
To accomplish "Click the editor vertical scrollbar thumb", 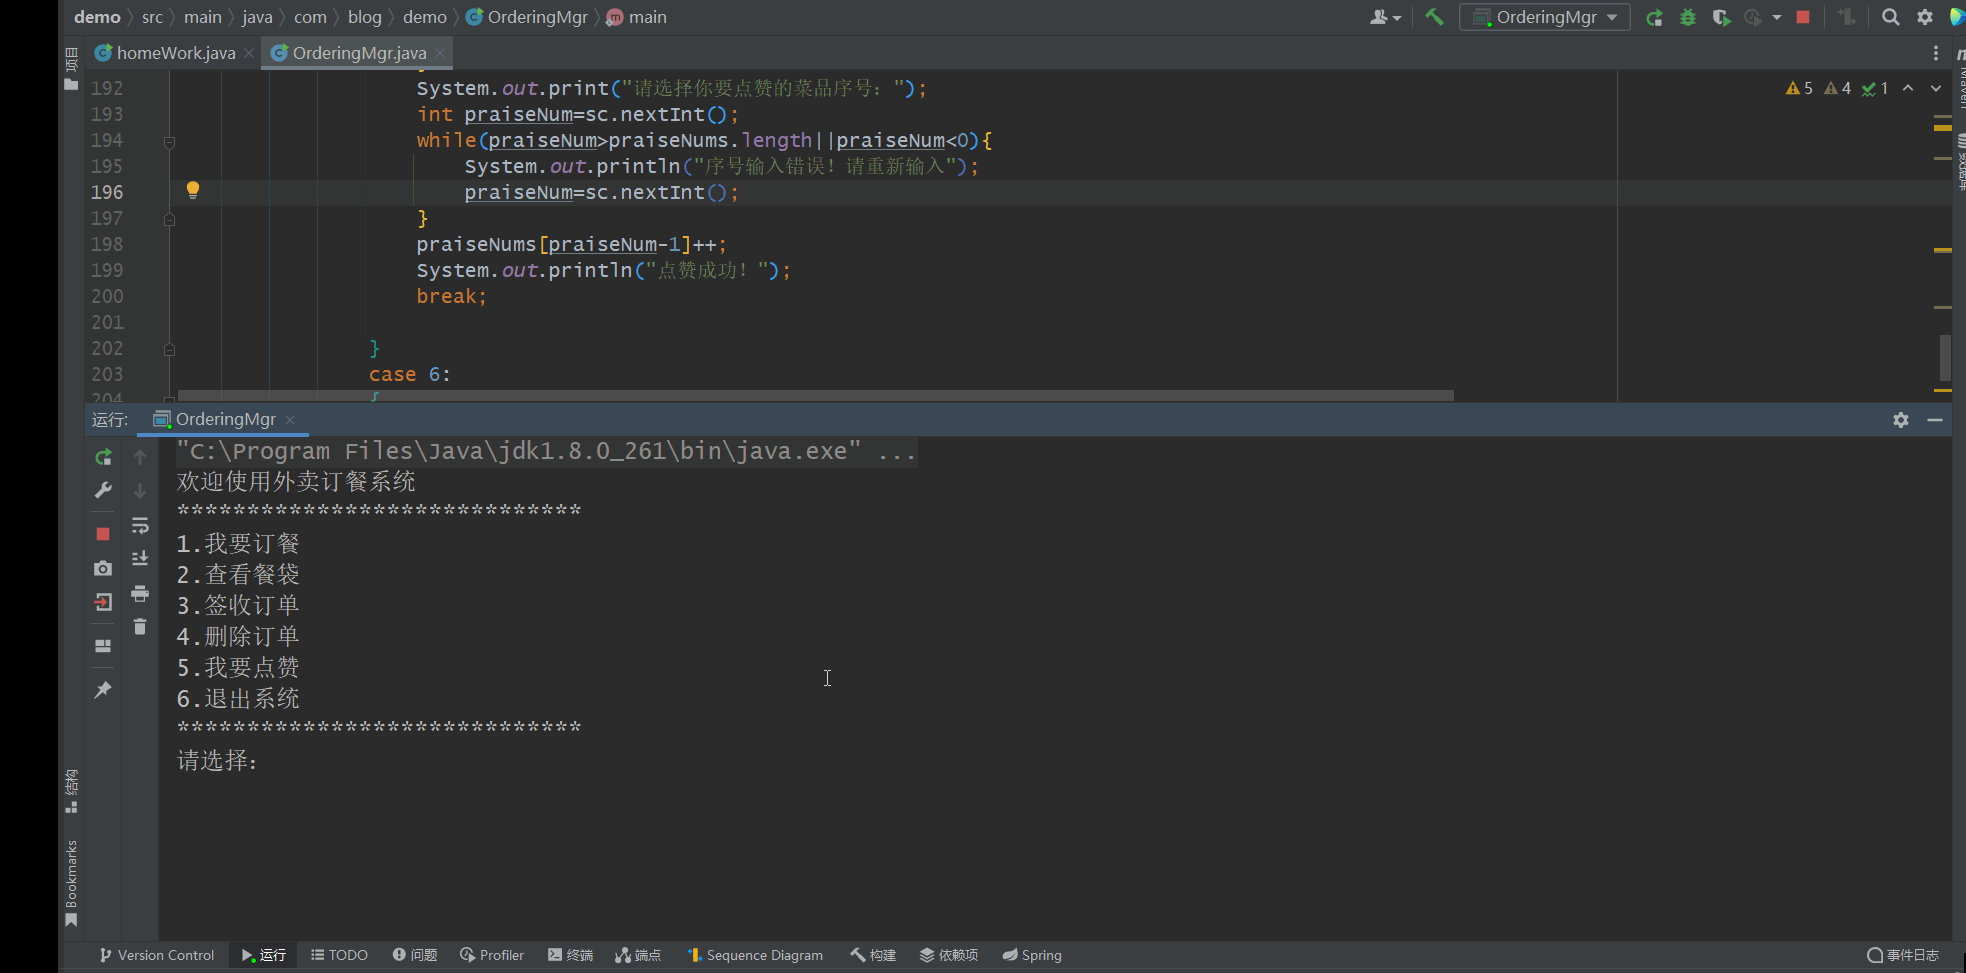I will tap(1944, 357).
